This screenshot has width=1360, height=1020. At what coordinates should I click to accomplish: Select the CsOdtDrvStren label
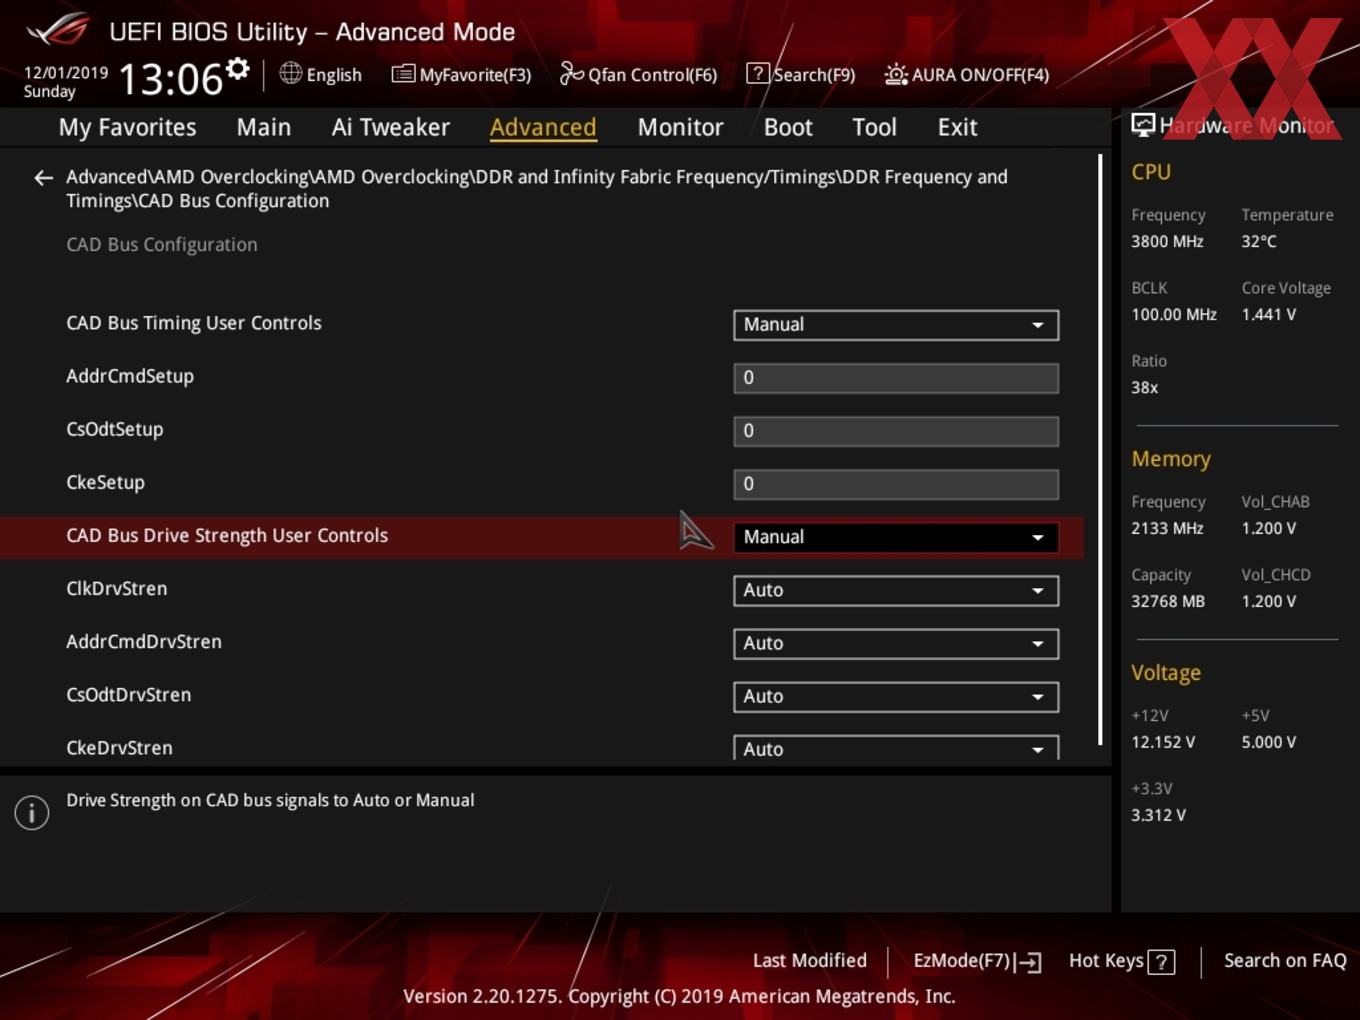129,694
